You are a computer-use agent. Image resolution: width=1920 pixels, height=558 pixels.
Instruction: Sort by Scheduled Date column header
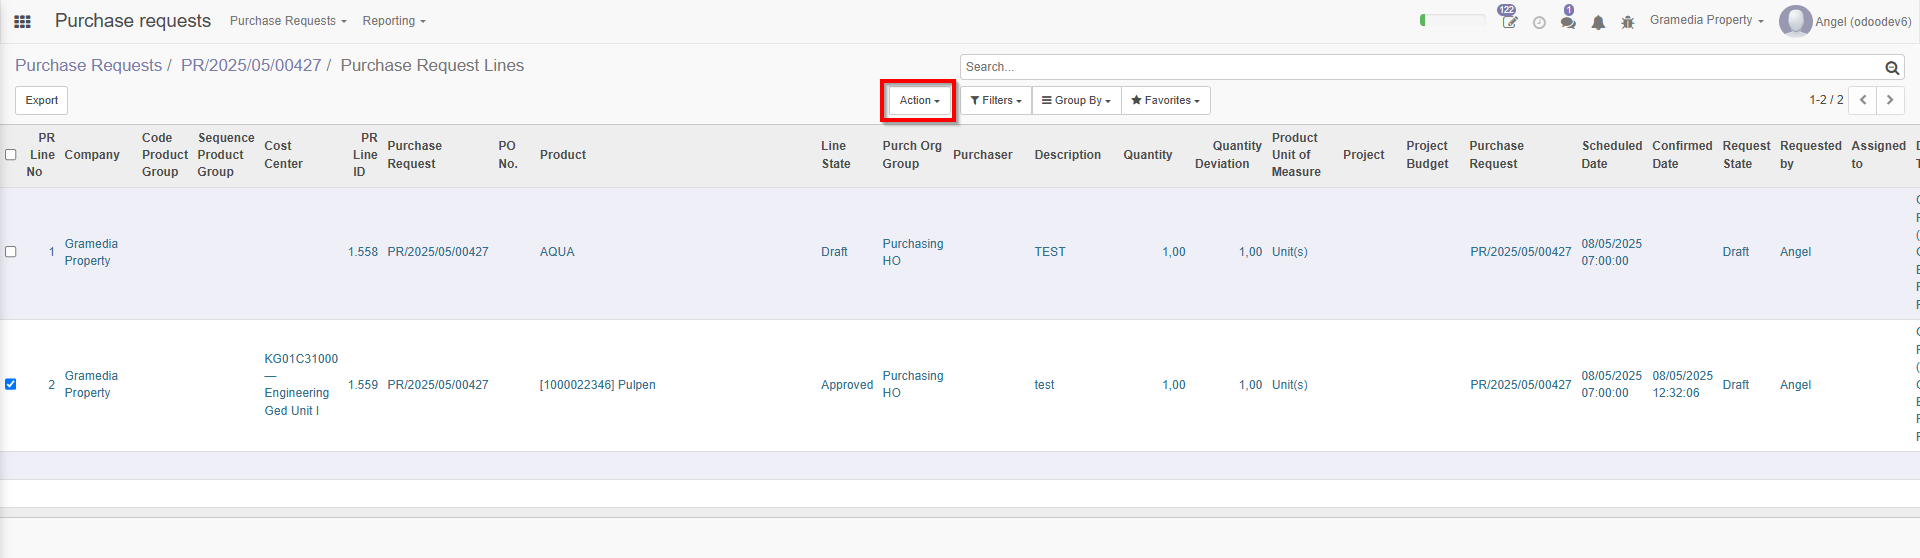[1612, 155]
